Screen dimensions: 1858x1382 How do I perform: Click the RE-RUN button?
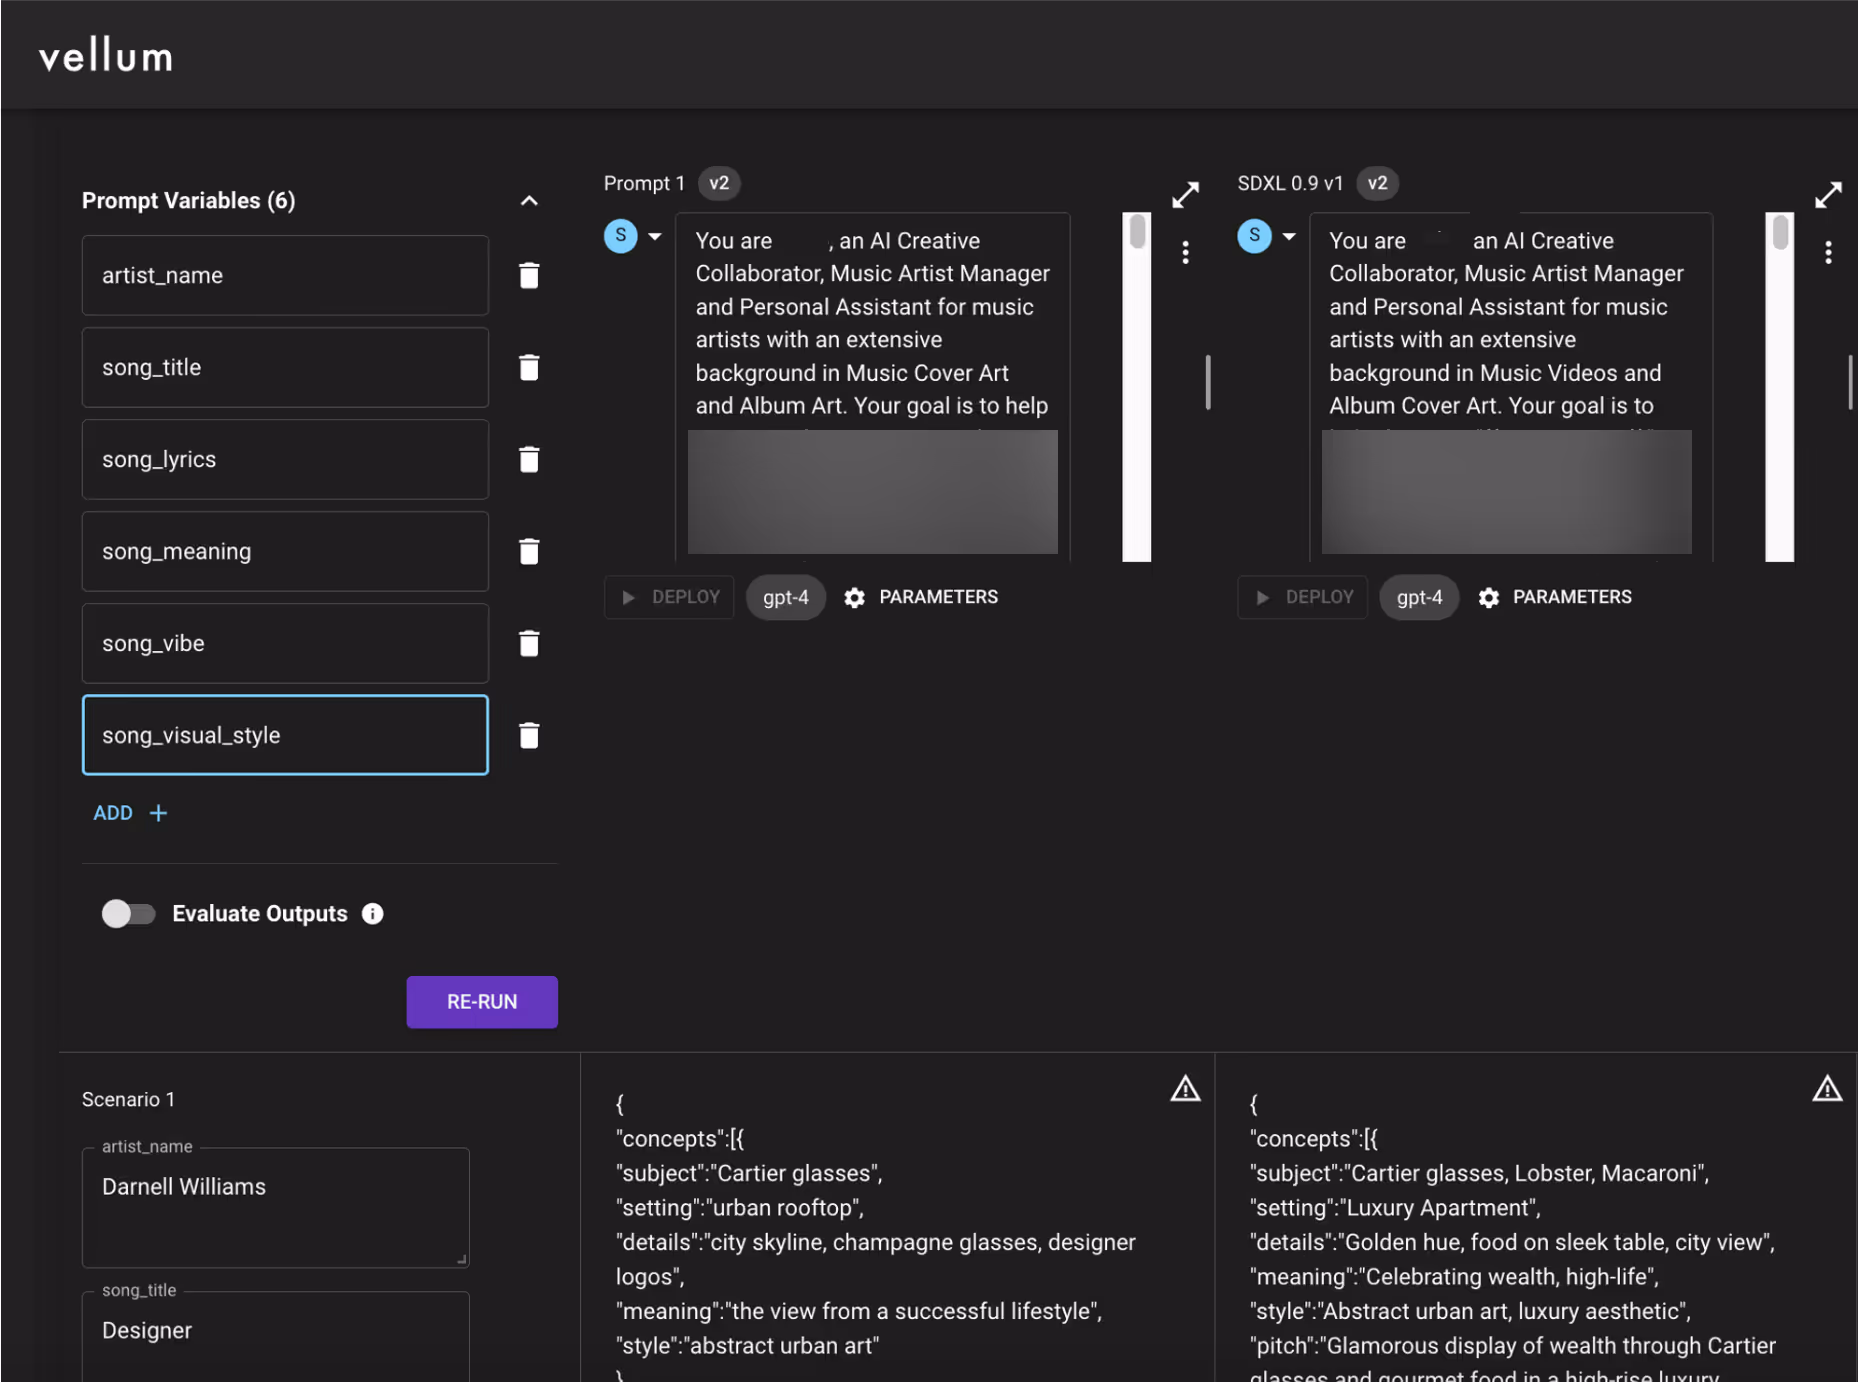coord(482,1002)
